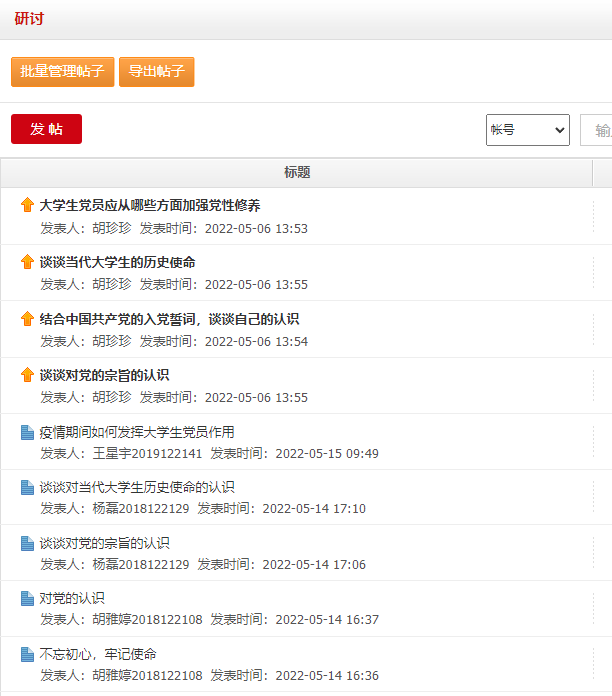This screenshot has width=612, height=696.
Task: Open the 帐号 search type dropdown
Action: pyautogui.click(x=527, y=130)
